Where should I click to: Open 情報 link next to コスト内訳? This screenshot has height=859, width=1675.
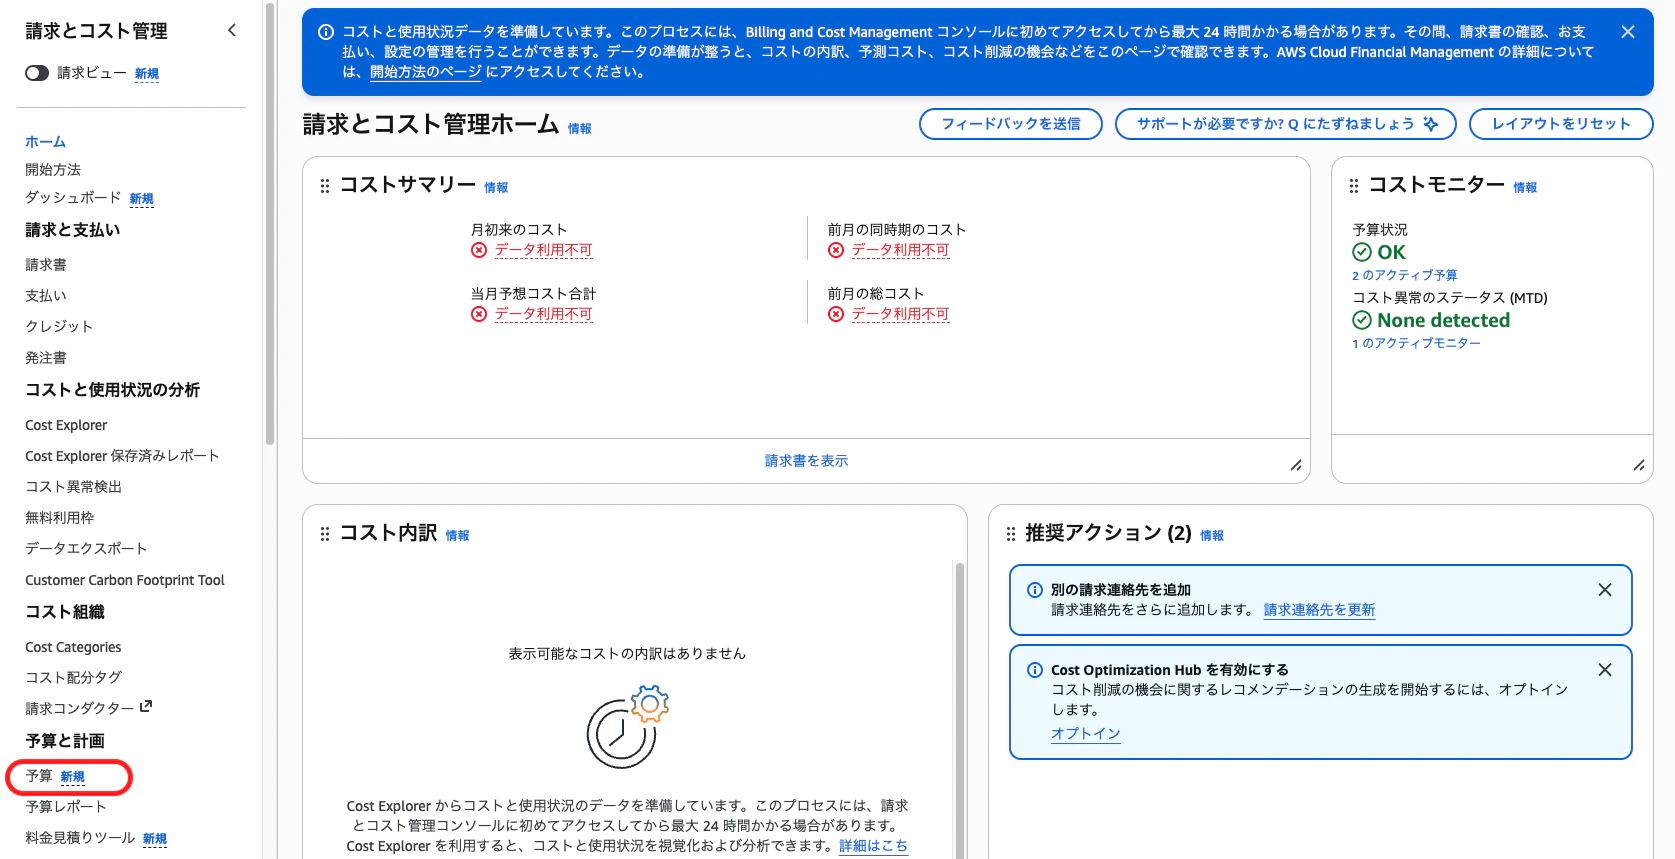point(457,536)
